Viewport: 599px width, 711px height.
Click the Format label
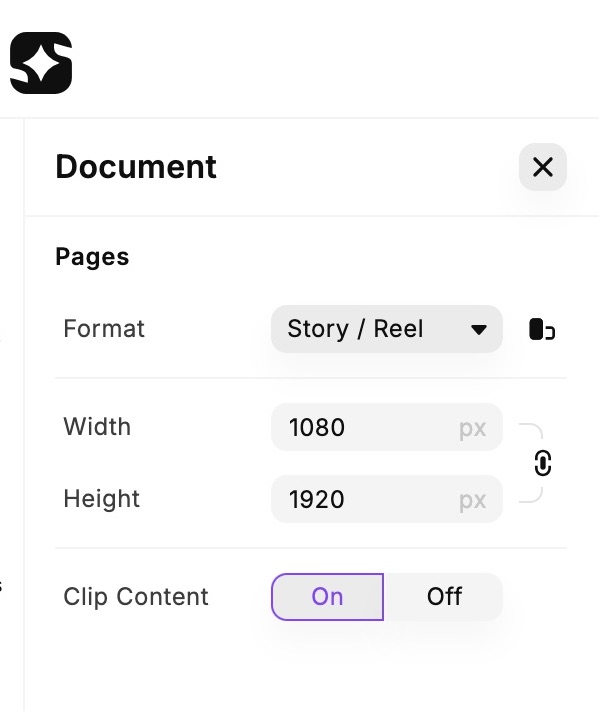104,328
